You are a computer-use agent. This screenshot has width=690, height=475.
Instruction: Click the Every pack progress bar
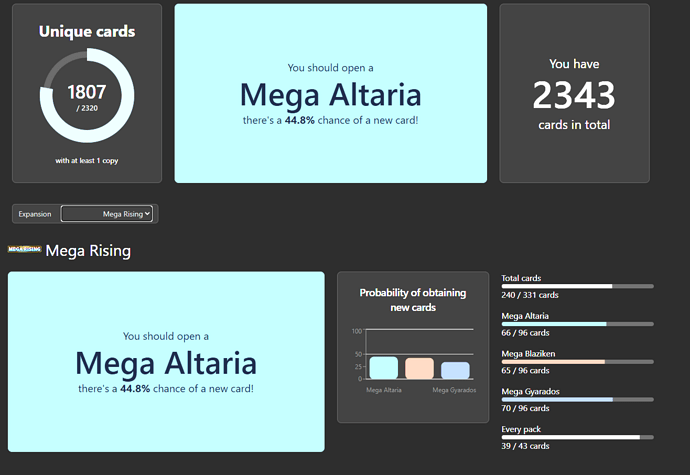click(577, 437)
